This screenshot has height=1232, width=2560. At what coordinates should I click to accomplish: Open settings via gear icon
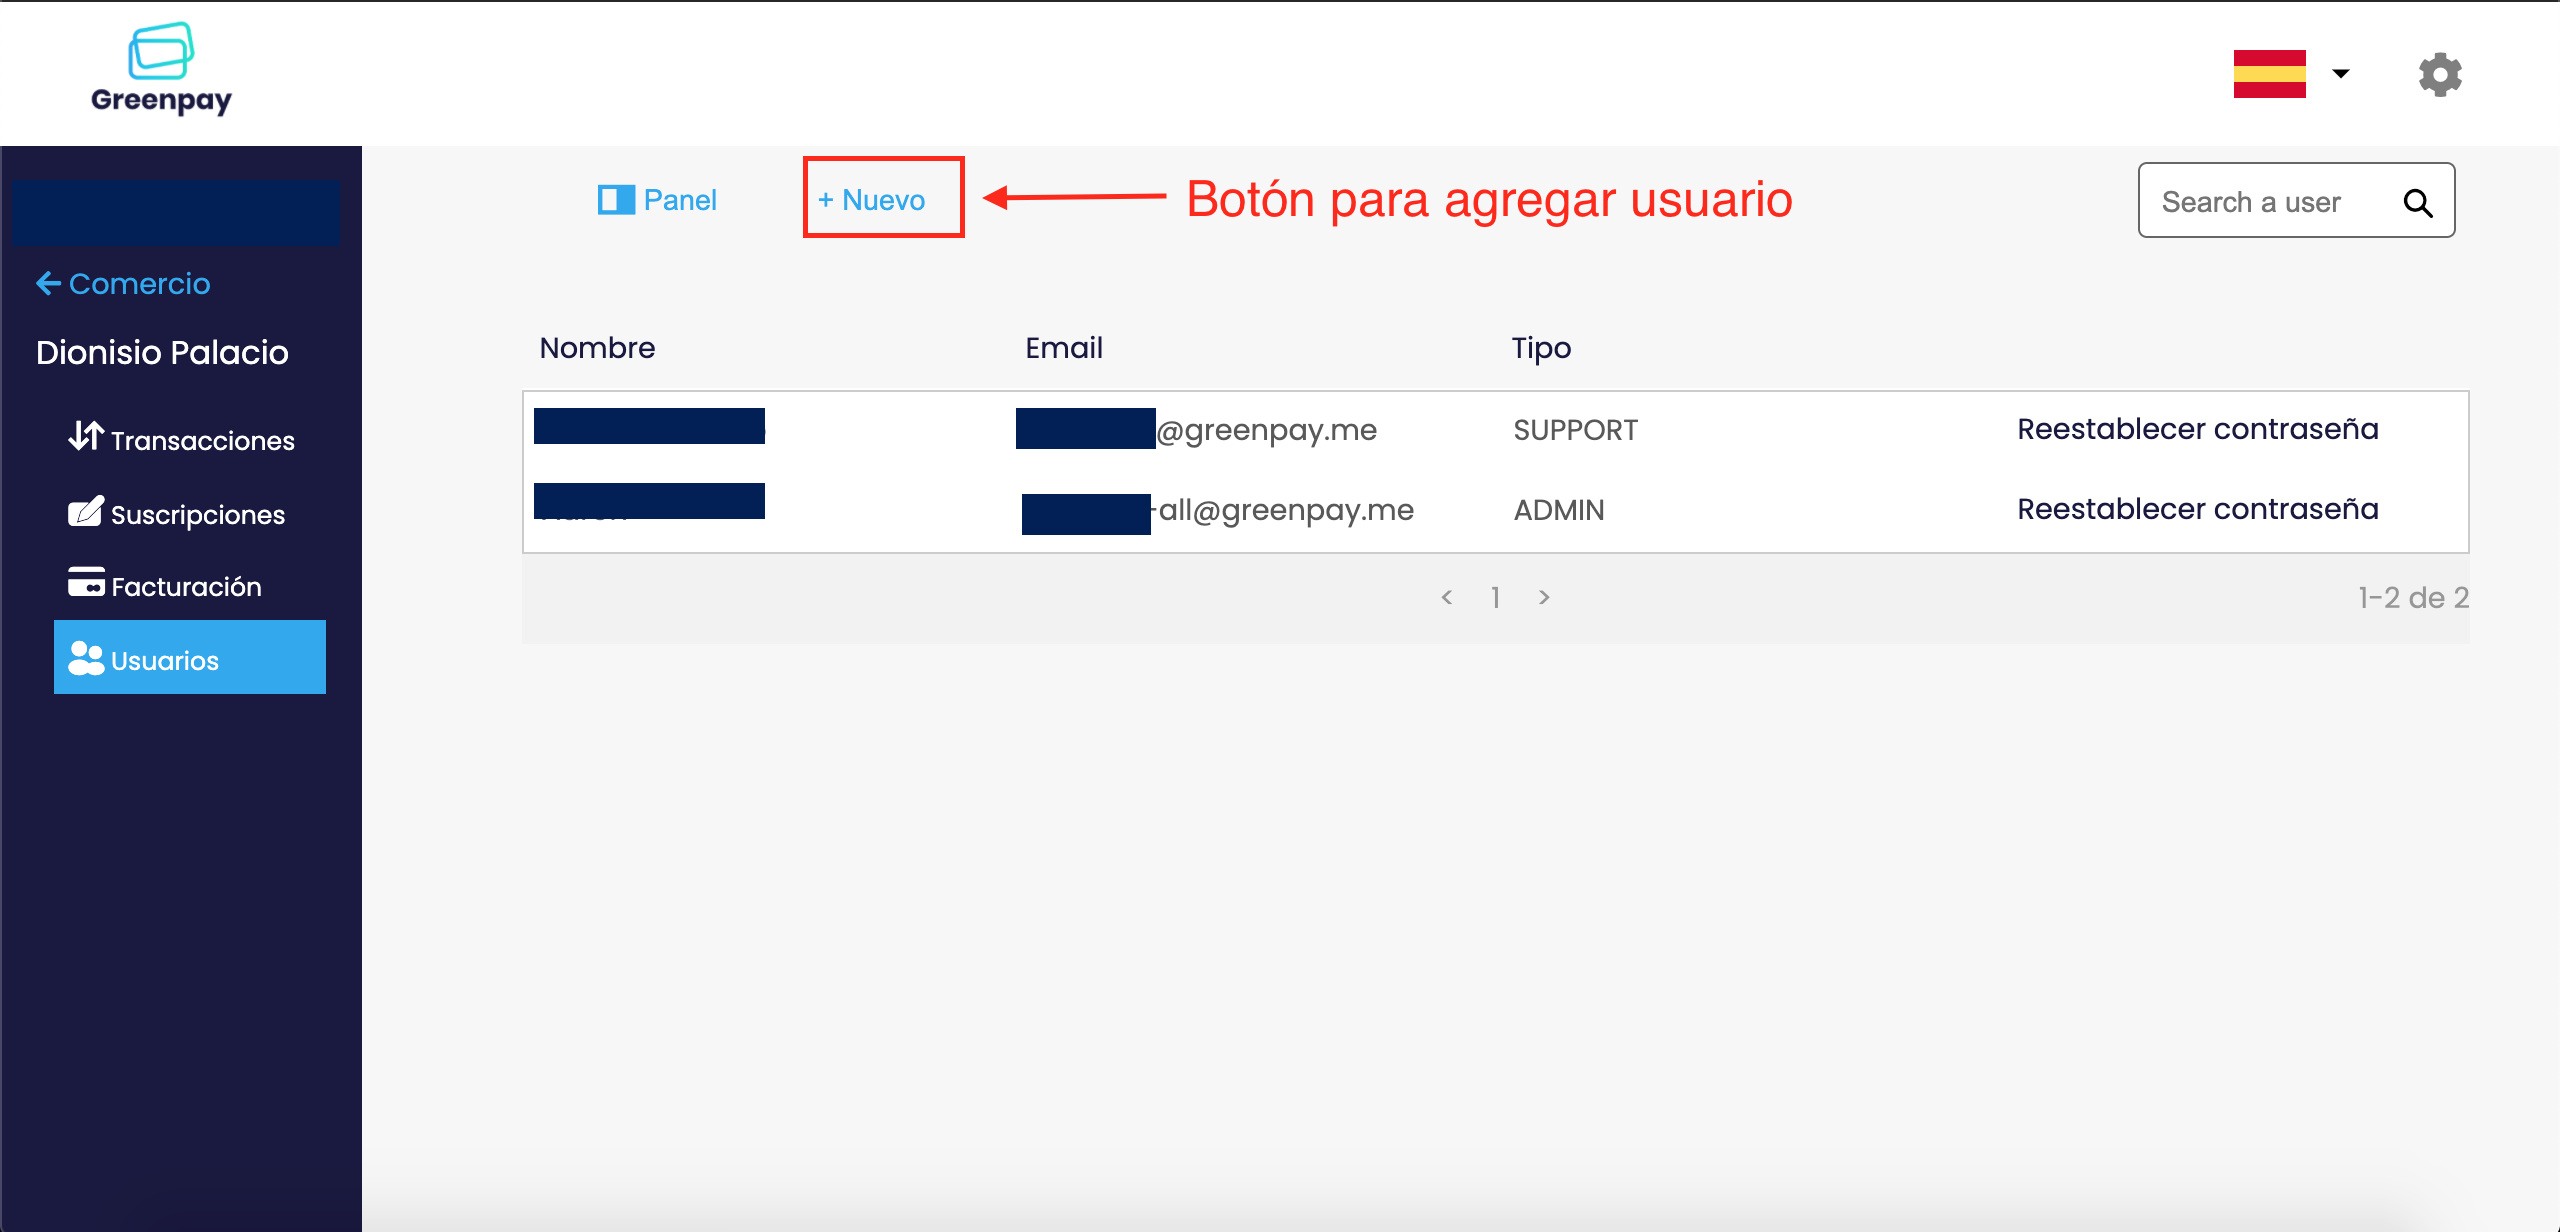click(x=2439, y=74)
